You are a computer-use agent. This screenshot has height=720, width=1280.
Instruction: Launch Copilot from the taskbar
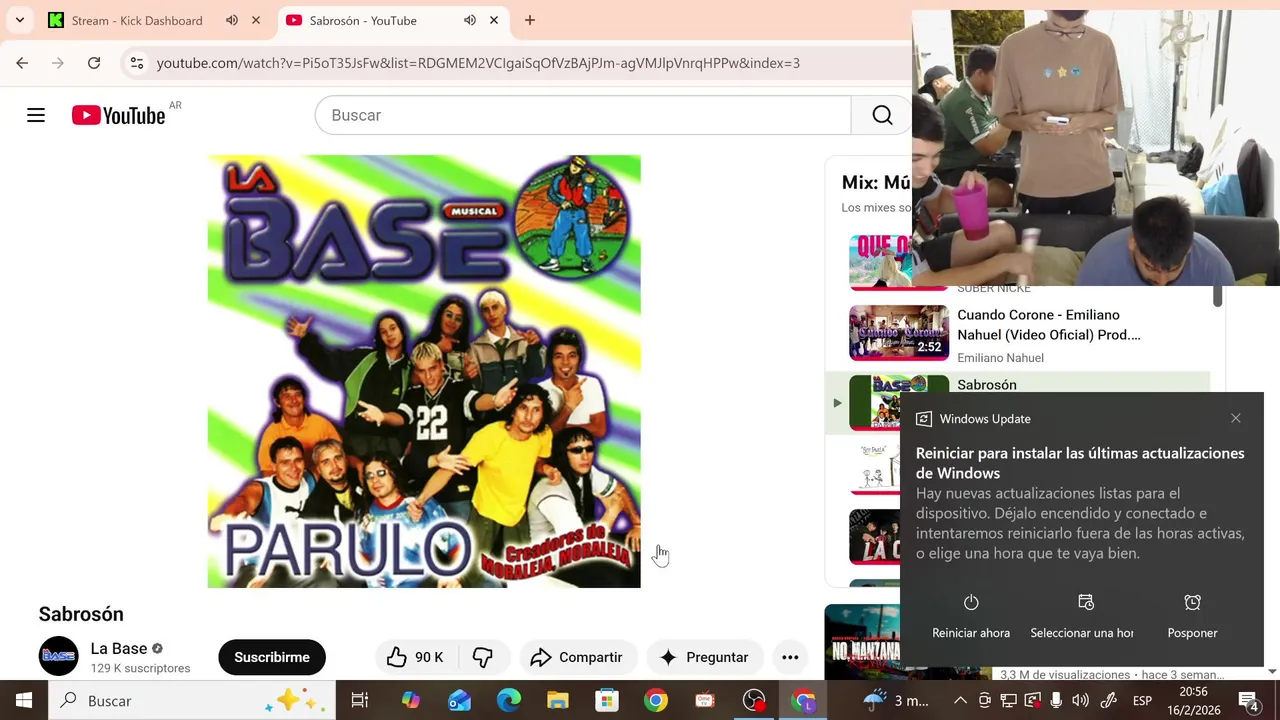point(410,700)
